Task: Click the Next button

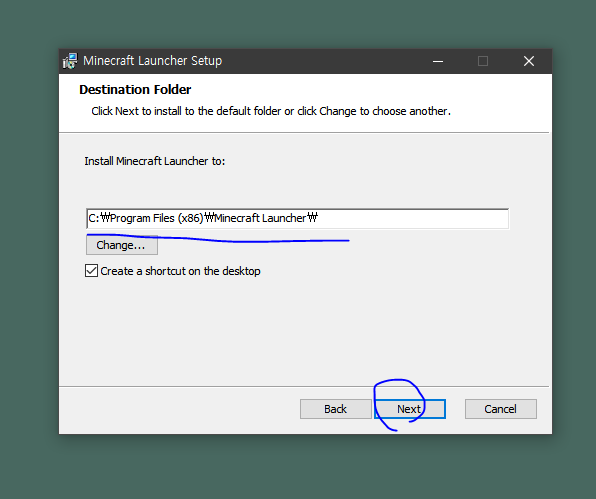Action: (x=409, y=409)
